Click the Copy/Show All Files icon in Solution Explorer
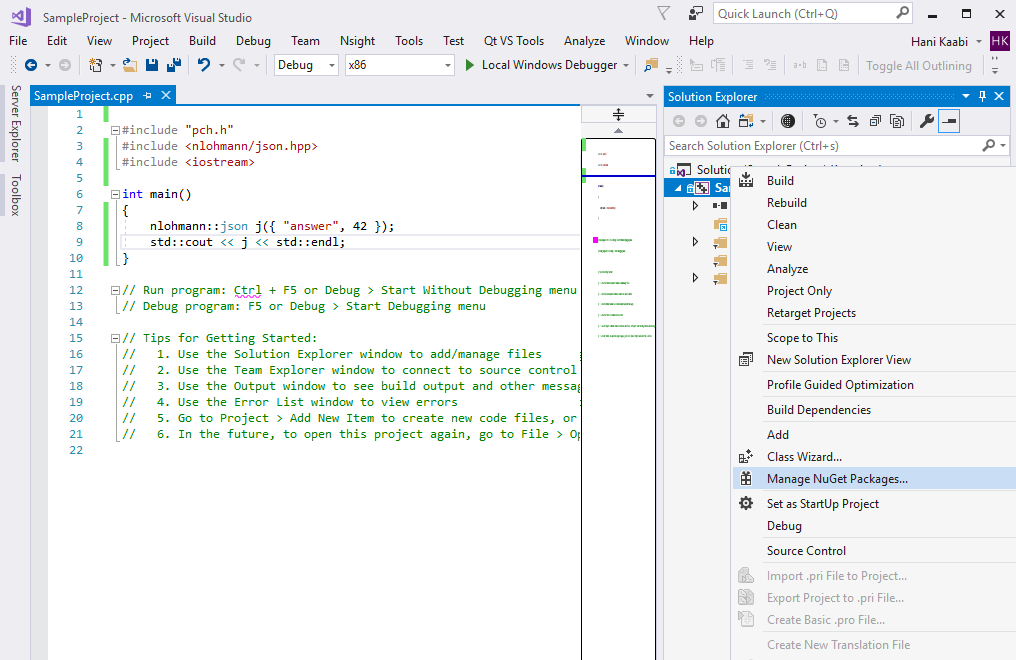Screen dimensions: 1016x660 pos(897,121)
